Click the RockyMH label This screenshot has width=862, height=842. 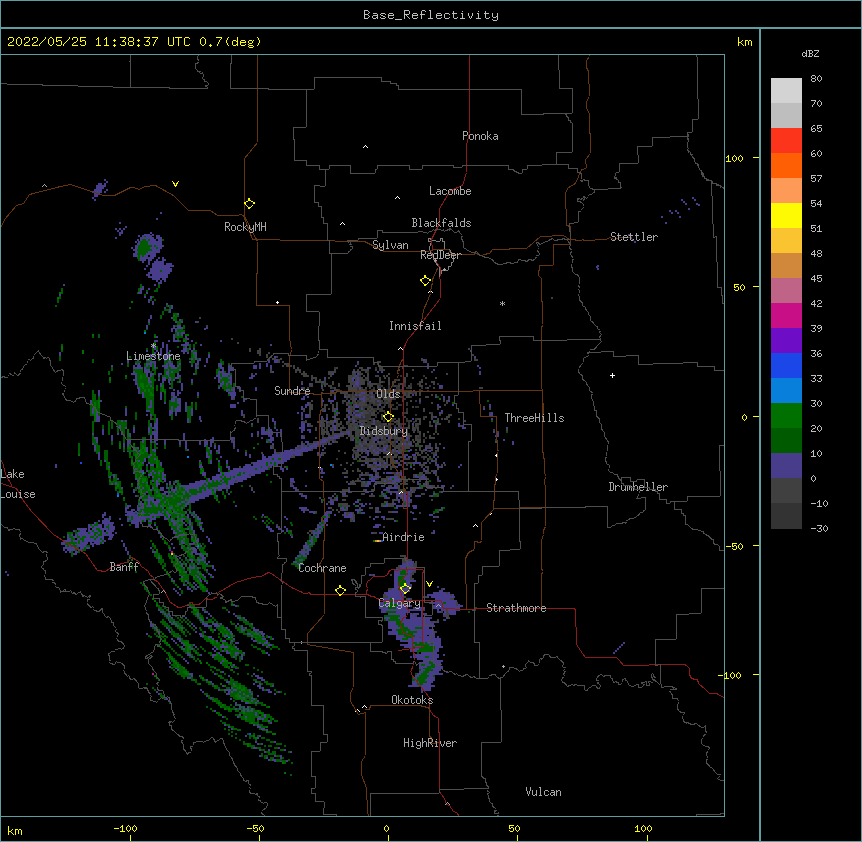pyautogui.click(x=245, y=227)
